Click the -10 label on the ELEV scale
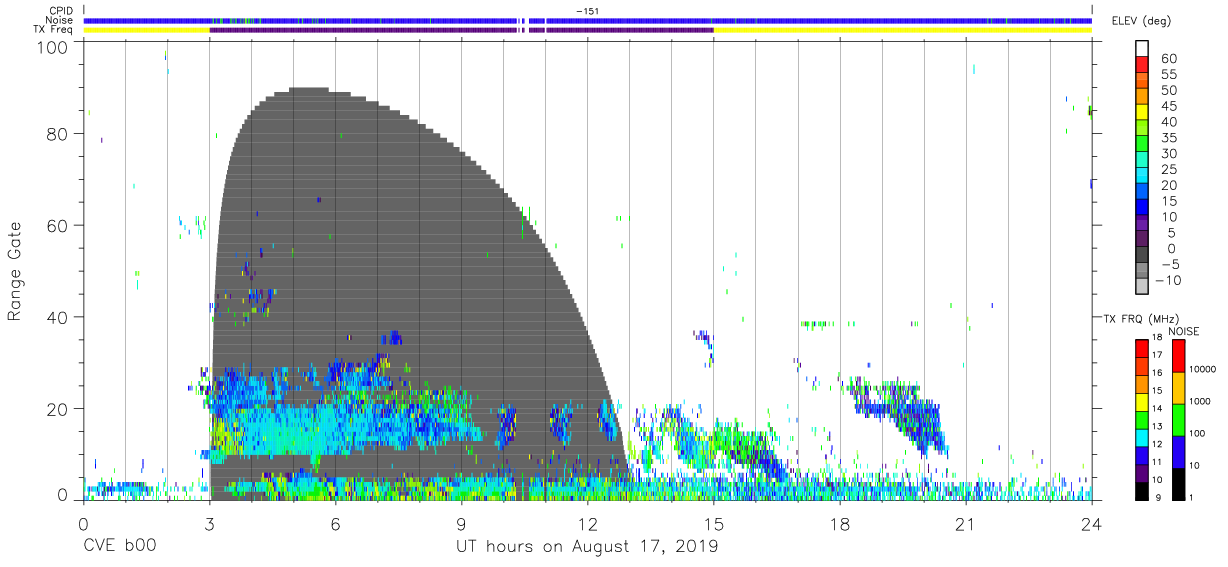The width and height of the screenshot is (1228, 567). pos(1168,280)
